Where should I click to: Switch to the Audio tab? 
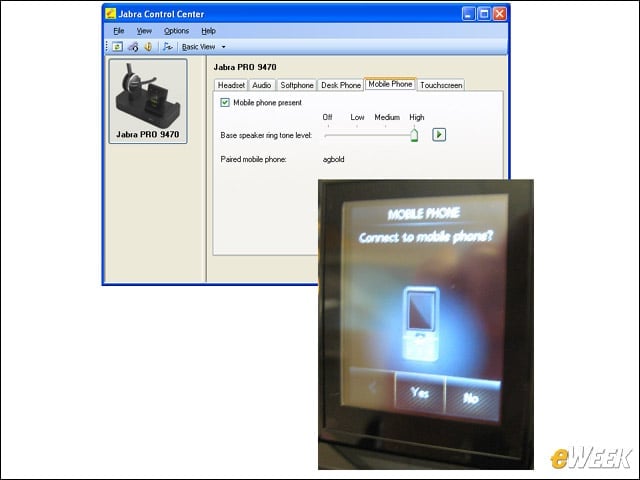[x=262, y=85]
